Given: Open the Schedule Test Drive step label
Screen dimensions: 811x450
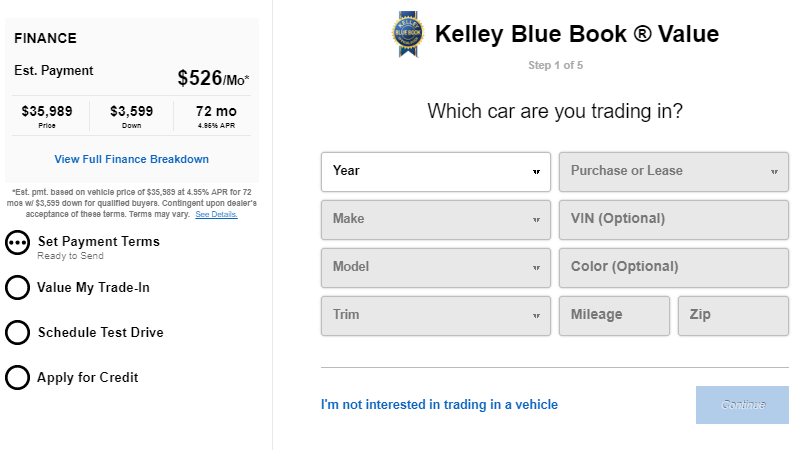Looking at the screenshot, I should tap(100, 333).
